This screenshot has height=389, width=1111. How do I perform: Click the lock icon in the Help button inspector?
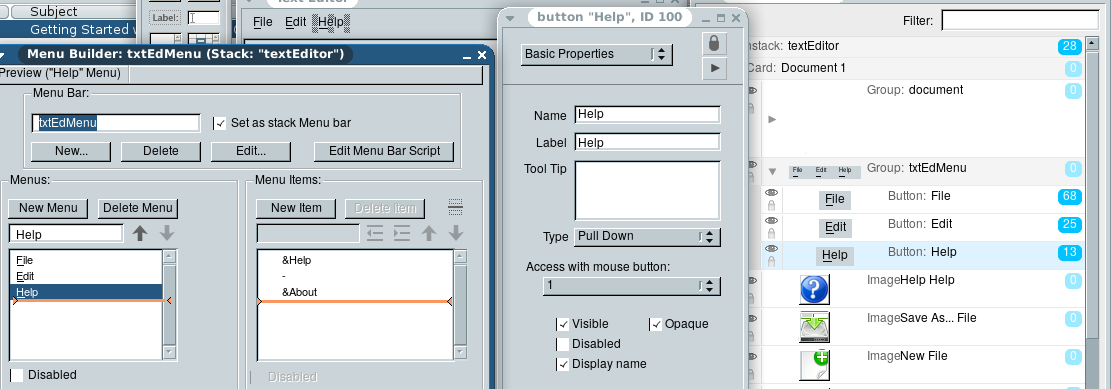[714, 43]
